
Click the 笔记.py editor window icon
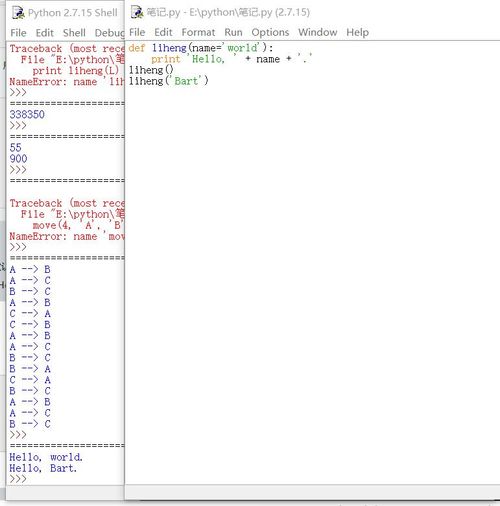click(x=137, y=12)
